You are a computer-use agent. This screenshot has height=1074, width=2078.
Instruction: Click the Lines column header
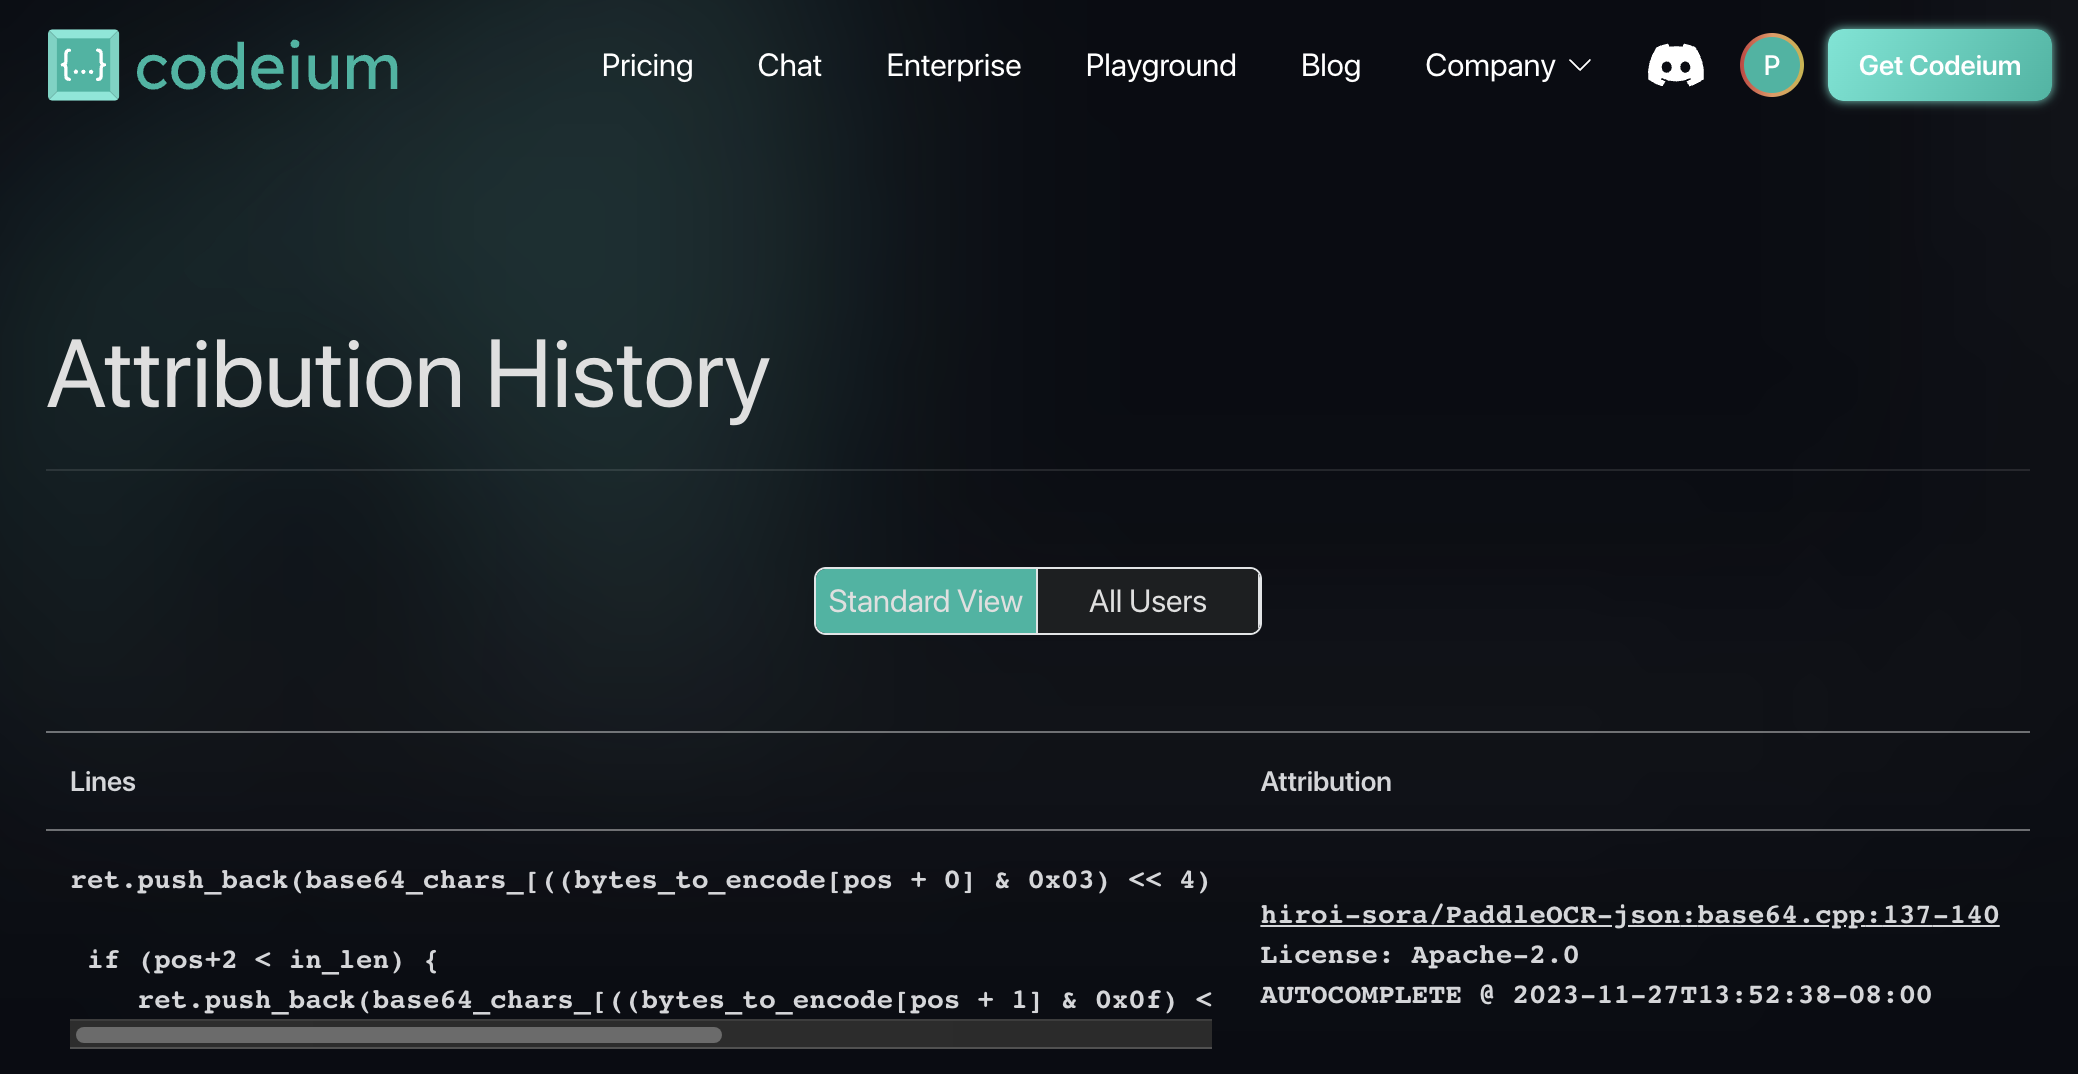[103, 781]
